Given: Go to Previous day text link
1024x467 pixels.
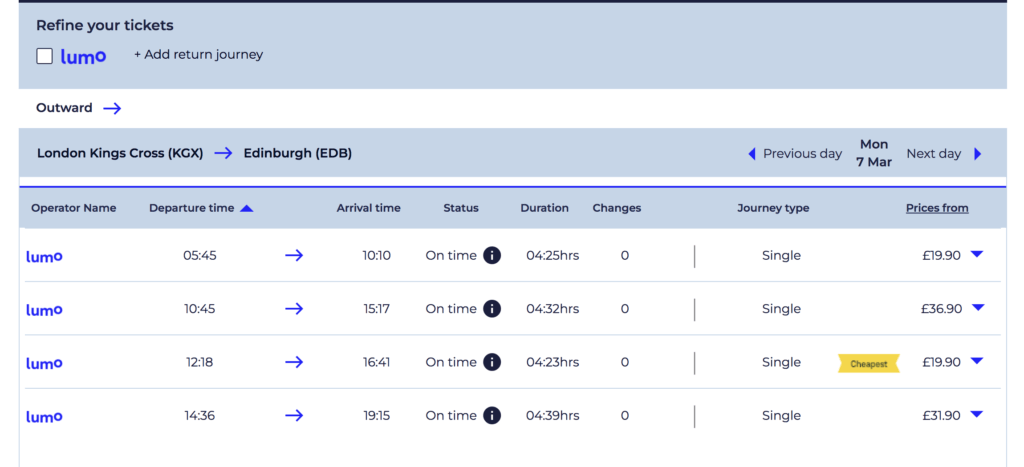Looking at the screenshot, I should [802, 154].
